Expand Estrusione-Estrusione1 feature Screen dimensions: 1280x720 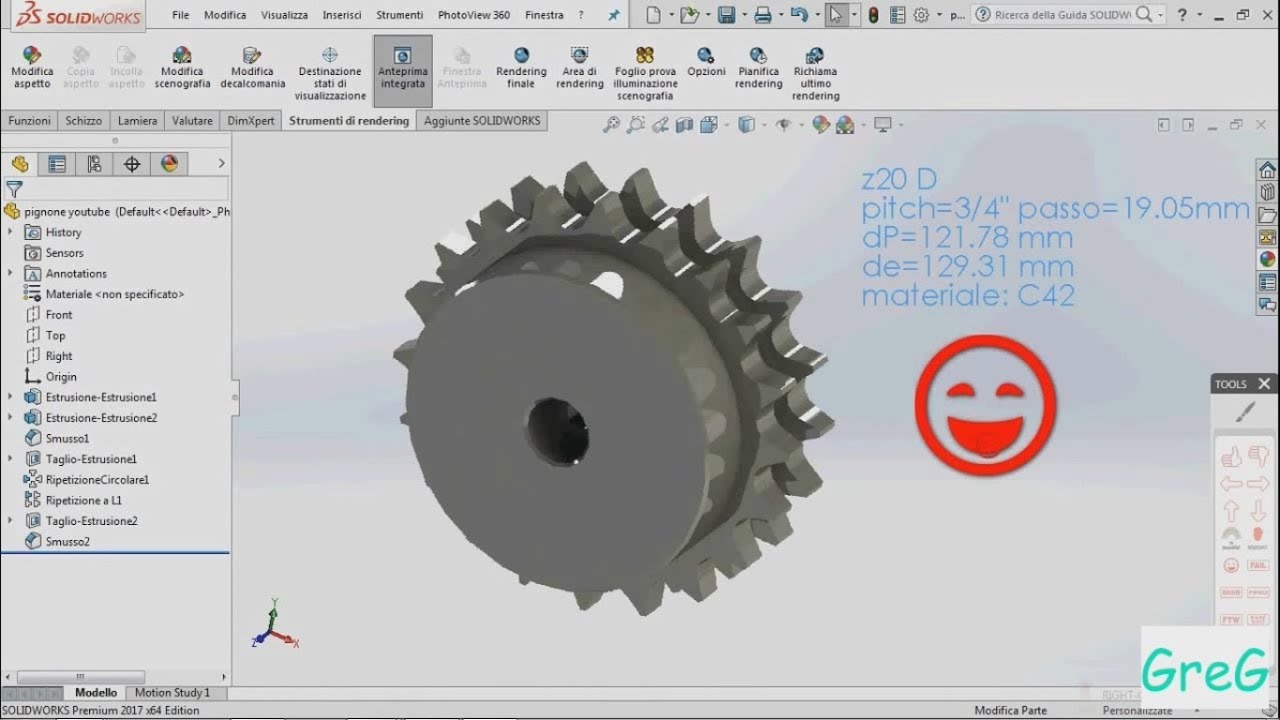[10, 397]
